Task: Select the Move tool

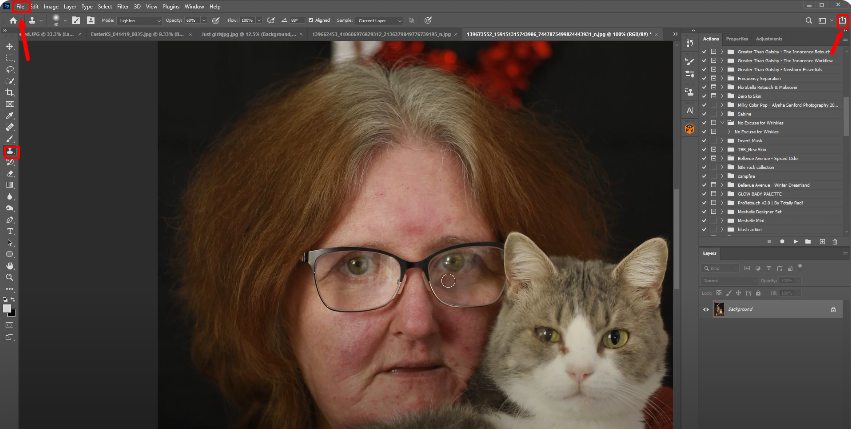Action: coord(10,47)
